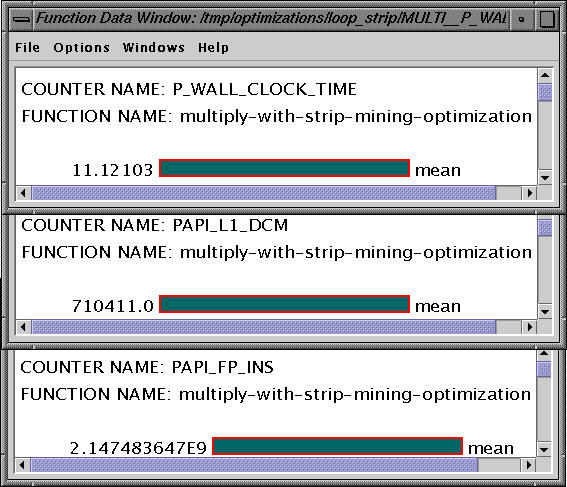Click the window menu button in title bar

(x=21, y=19)
